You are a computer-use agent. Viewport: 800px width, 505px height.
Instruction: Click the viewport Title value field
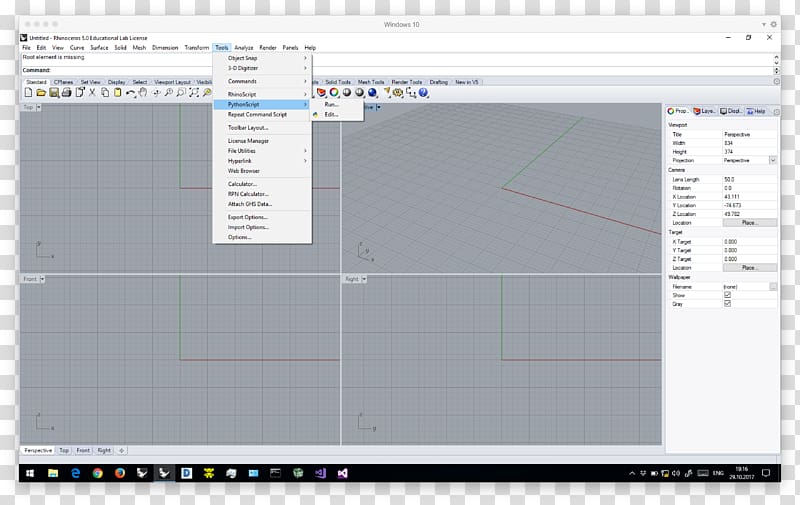(x=749, y=135)
